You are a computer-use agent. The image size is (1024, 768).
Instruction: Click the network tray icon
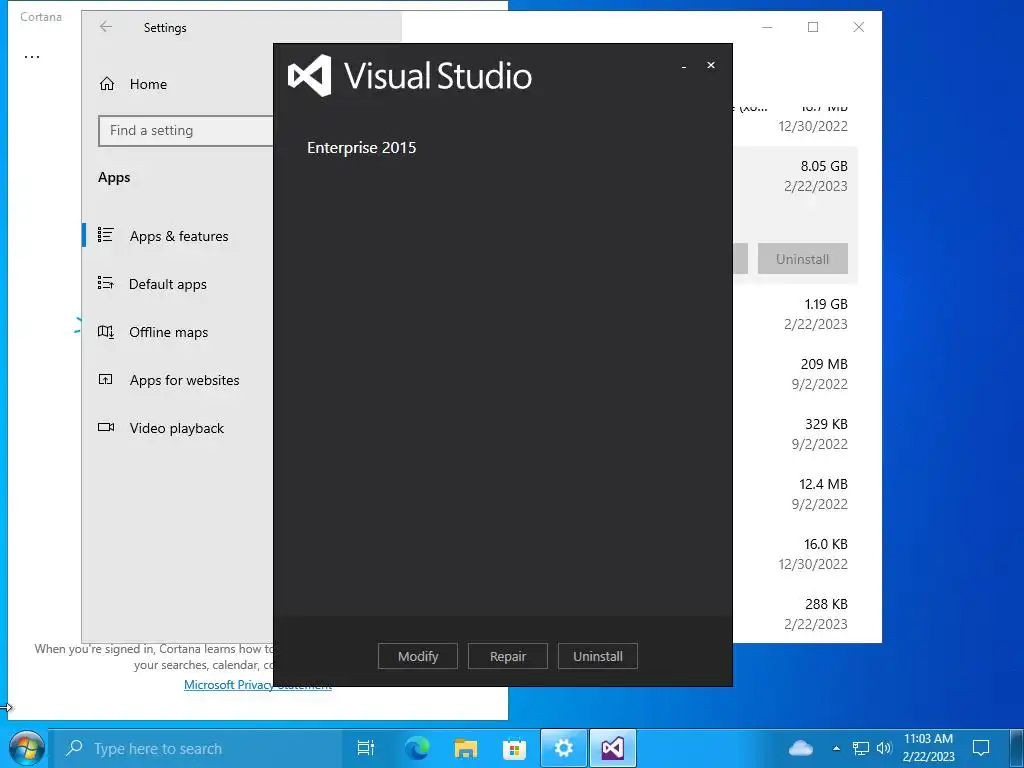(x=861, y=748)
